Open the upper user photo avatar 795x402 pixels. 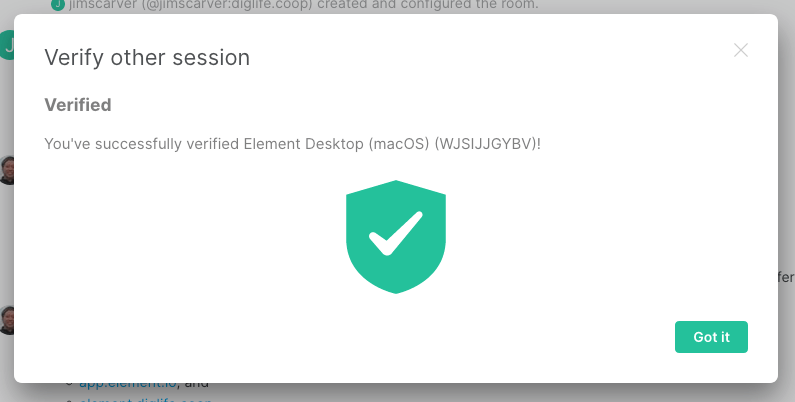[x=6, y=170]
